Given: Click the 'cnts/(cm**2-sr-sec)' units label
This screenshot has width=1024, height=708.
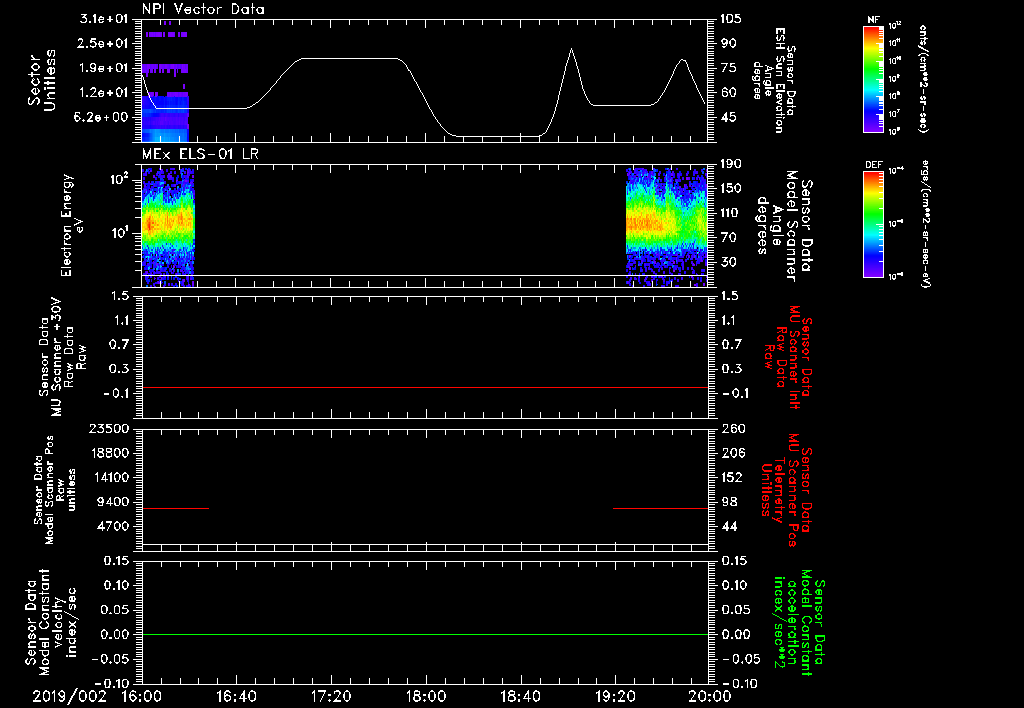Looking at the screenshot, I should [923, 78].
